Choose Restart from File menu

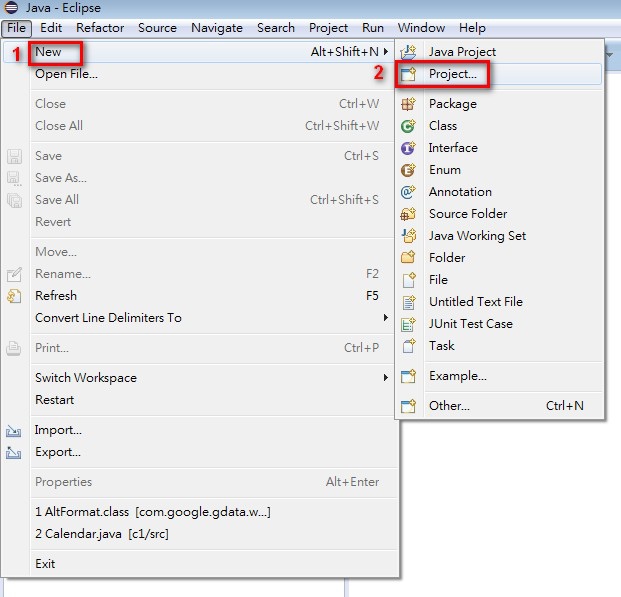click(198, 400)
